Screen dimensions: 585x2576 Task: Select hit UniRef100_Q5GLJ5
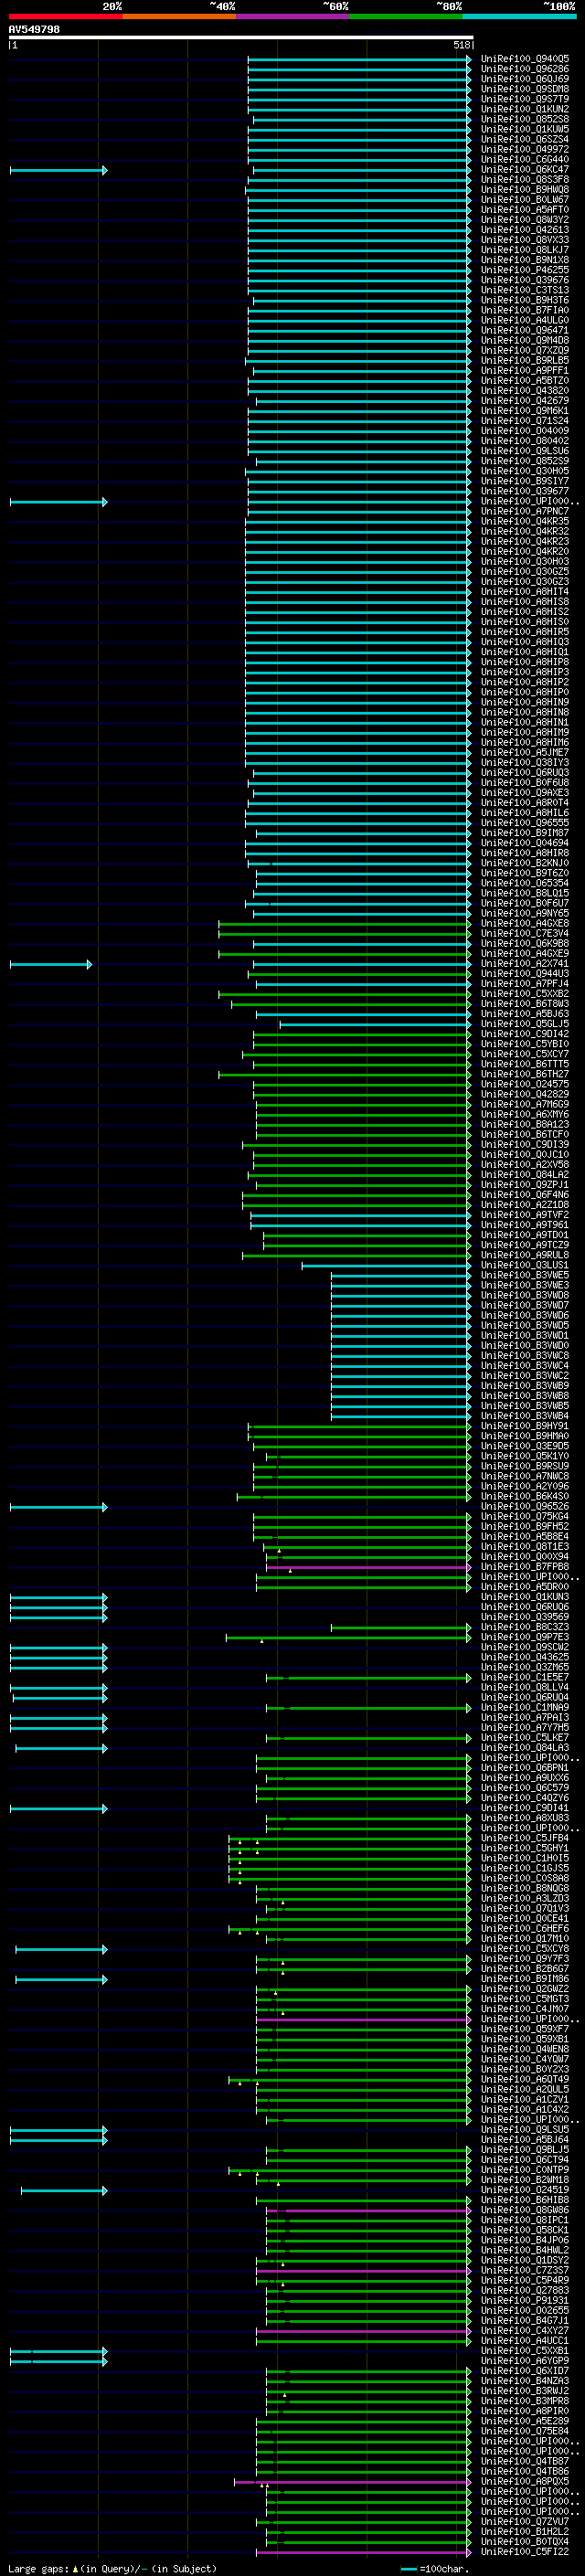click(525, 1024)
